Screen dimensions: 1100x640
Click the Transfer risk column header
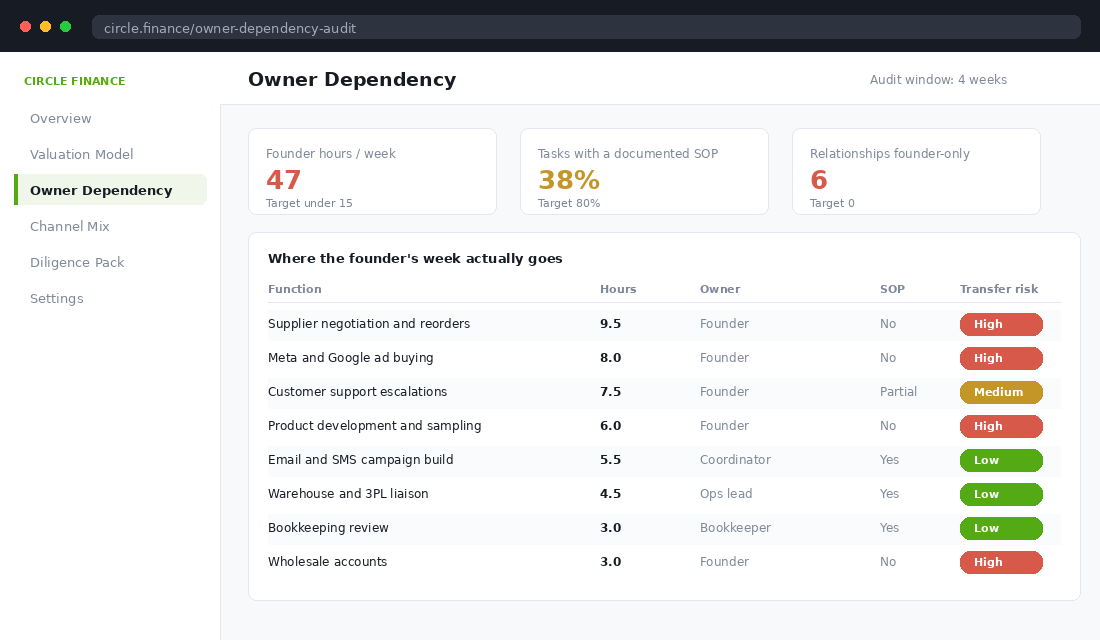coord(999,289)
